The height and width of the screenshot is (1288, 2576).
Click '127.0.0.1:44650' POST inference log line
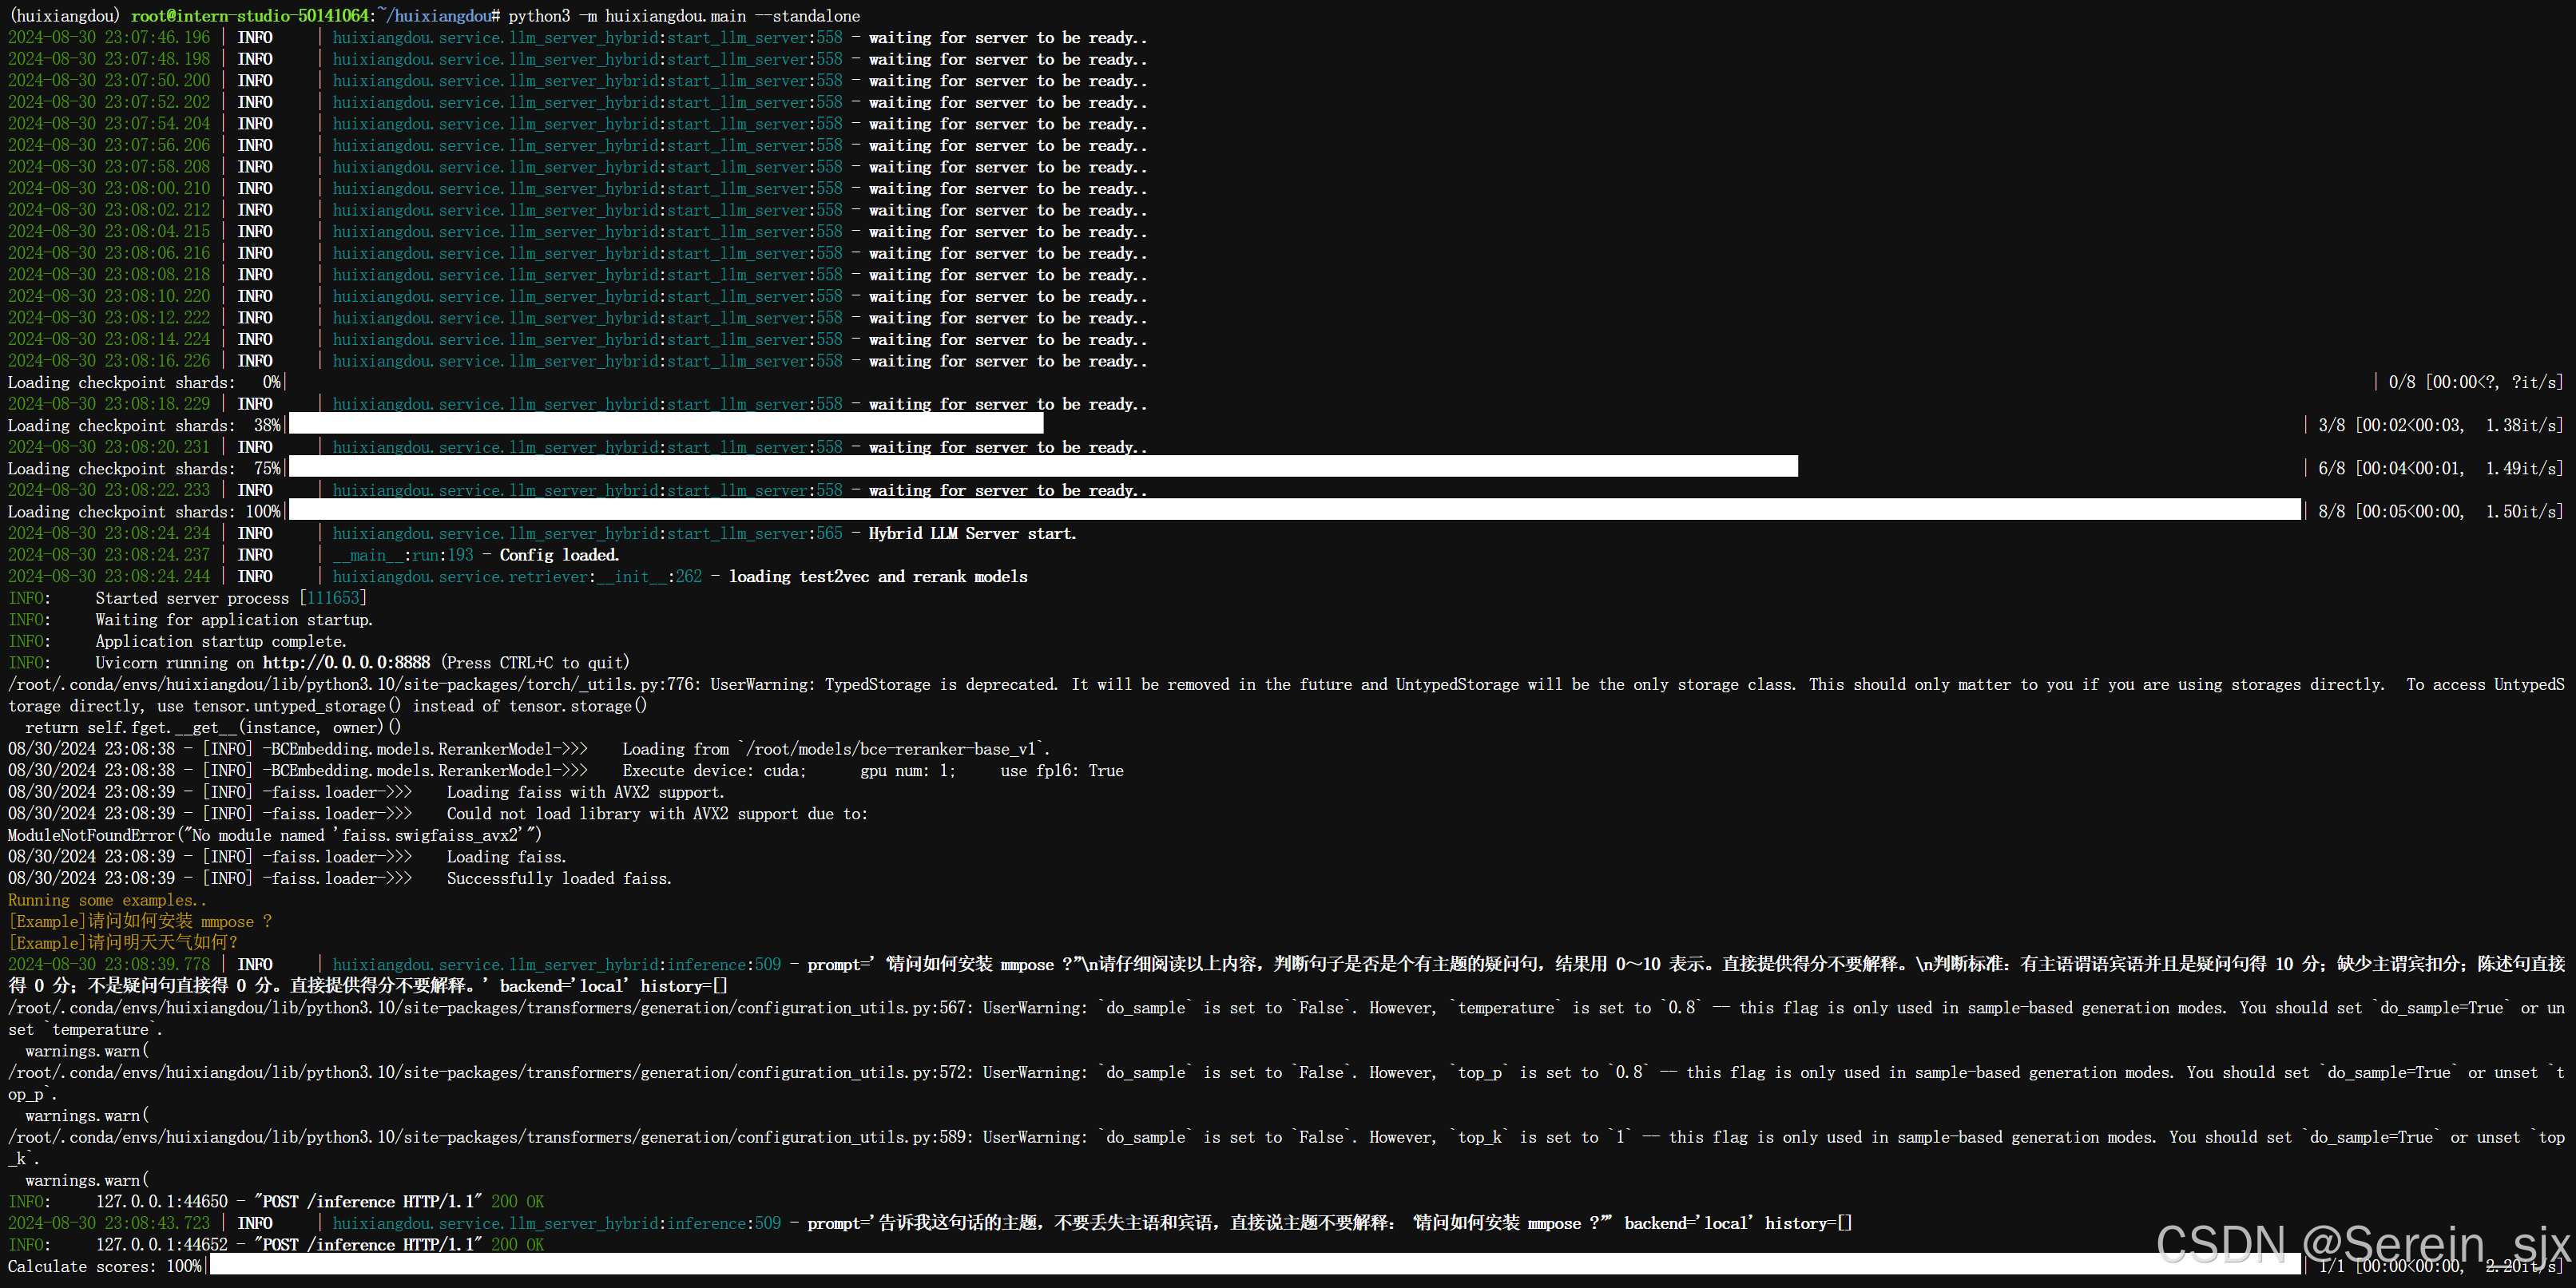tap(162, 1202)
